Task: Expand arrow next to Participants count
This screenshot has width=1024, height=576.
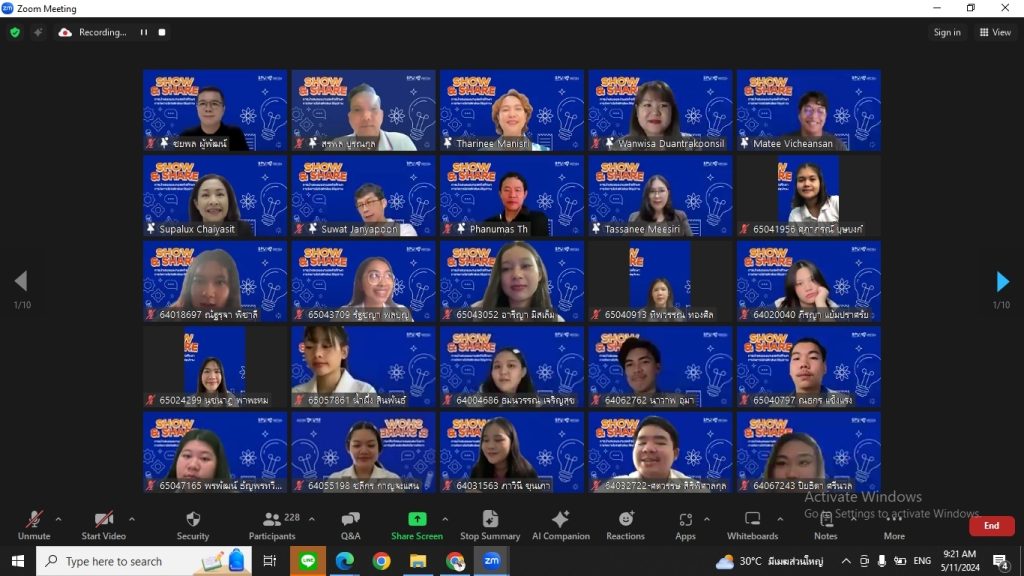Action: click(312, 519)
